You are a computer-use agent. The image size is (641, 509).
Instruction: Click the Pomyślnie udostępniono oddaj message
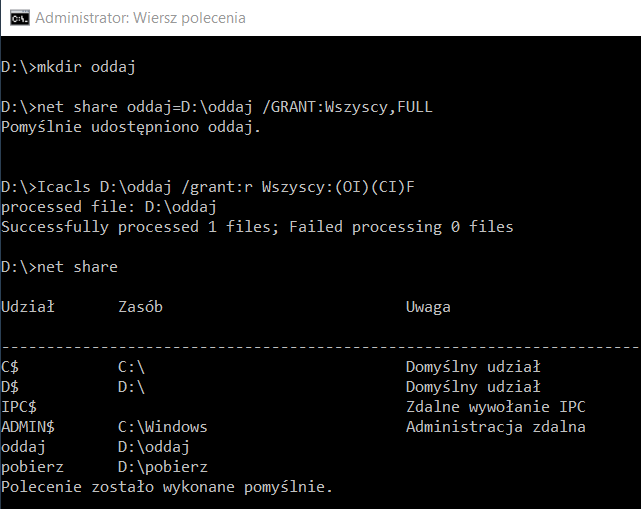point(131,127)
